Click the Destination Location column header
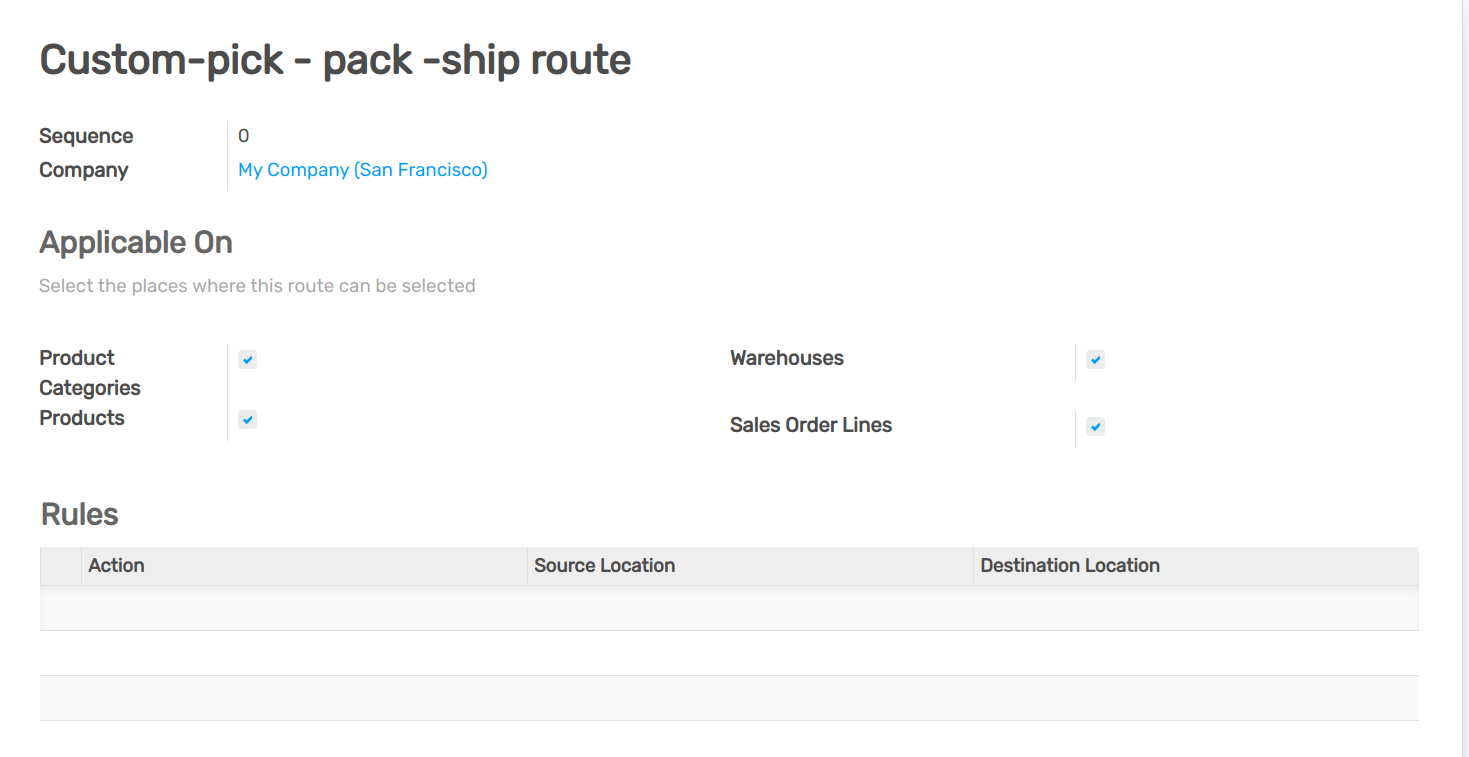Screen dimensions: 1469x757 click(1069, 565)
